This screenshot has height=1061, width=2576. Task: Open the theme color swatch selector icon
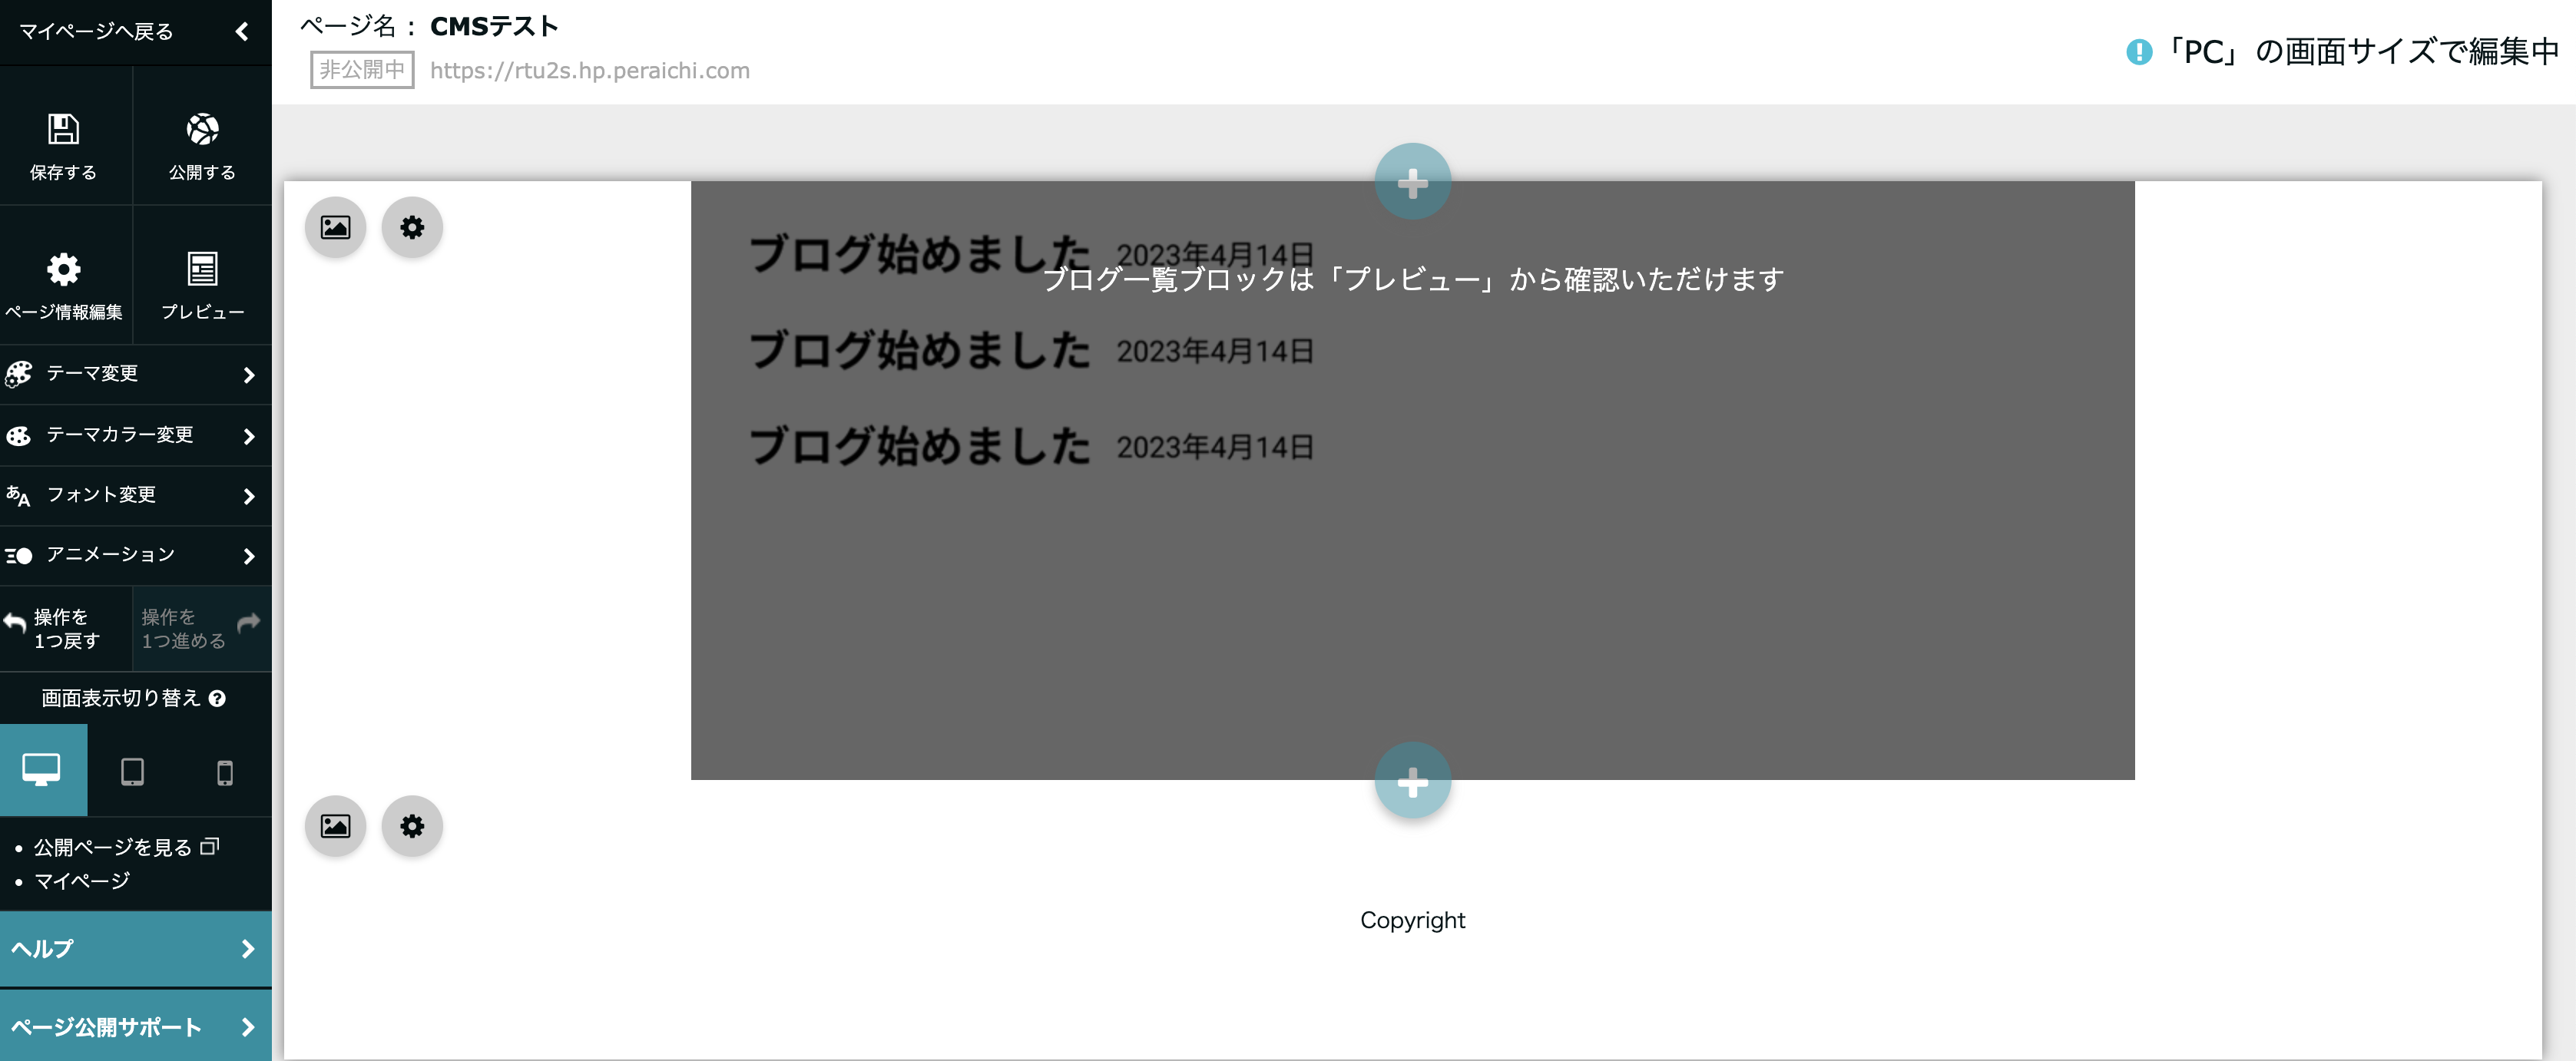(x=18, y=435)
